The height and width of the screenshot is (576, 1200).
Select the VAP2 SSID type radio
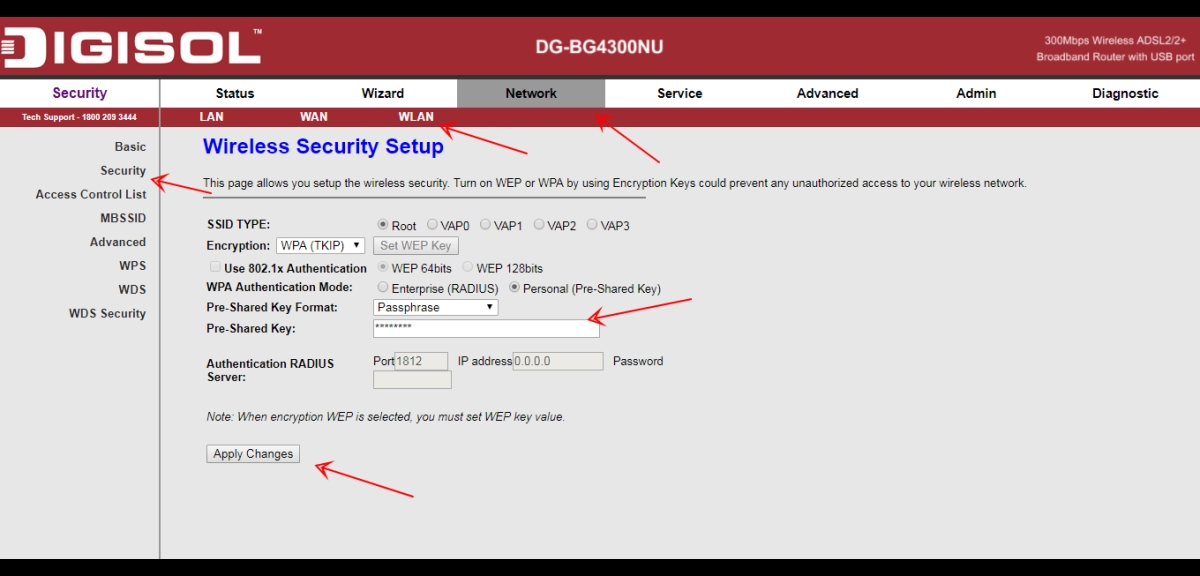[x=539, y=225]
